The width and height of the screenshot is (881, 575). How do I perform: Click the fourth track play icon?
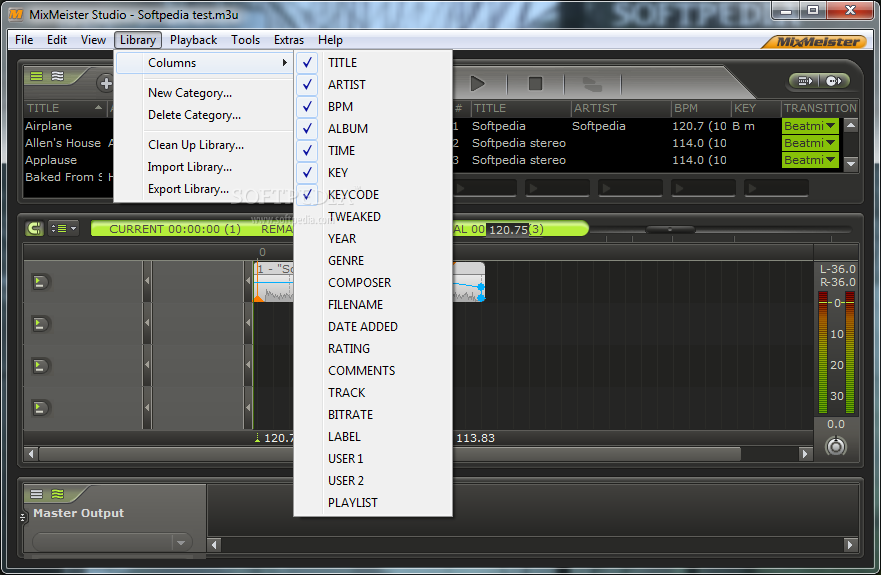40,408
